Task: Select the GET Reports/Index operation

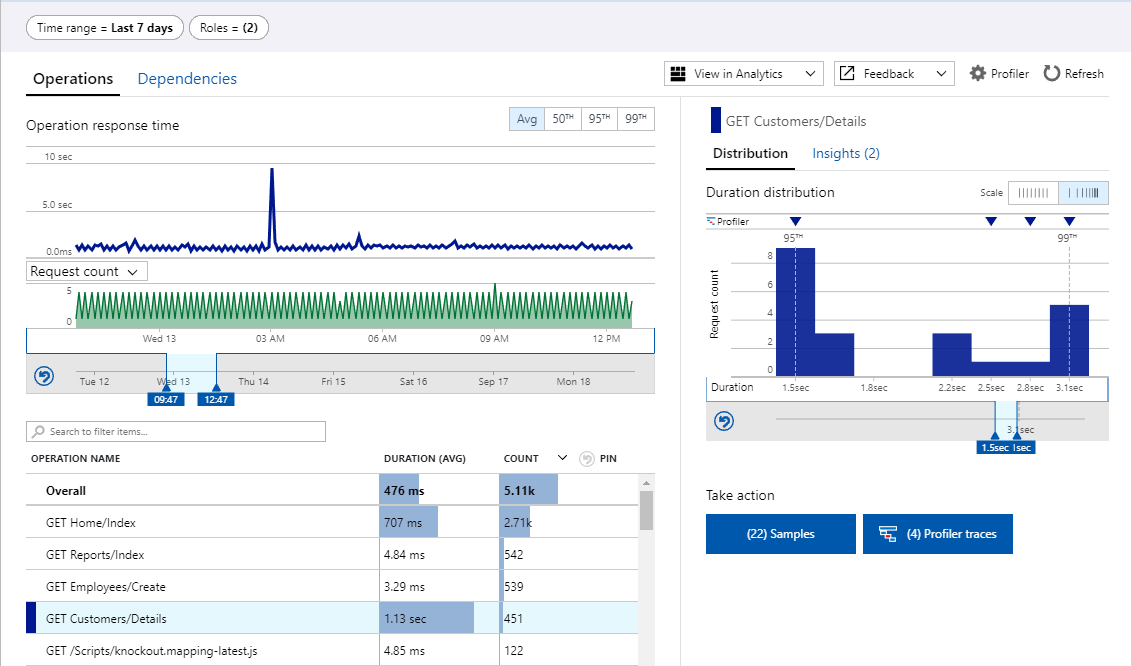Action: pos(332,555)
